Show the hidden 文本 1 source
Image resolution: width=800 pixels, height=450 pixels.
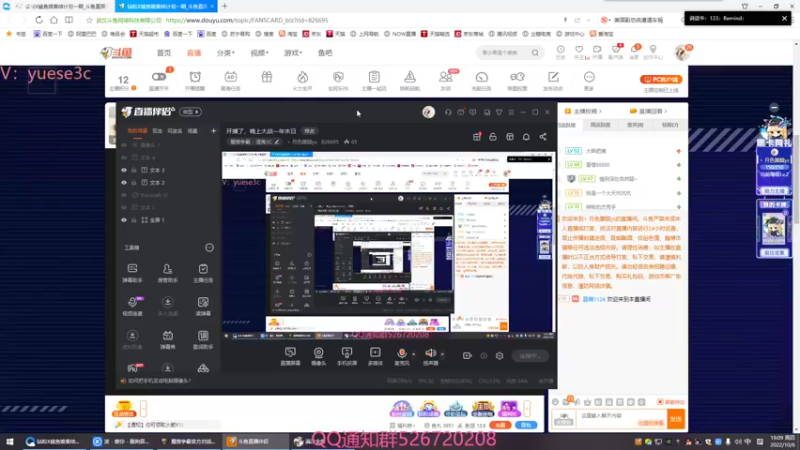click(124, 208)
